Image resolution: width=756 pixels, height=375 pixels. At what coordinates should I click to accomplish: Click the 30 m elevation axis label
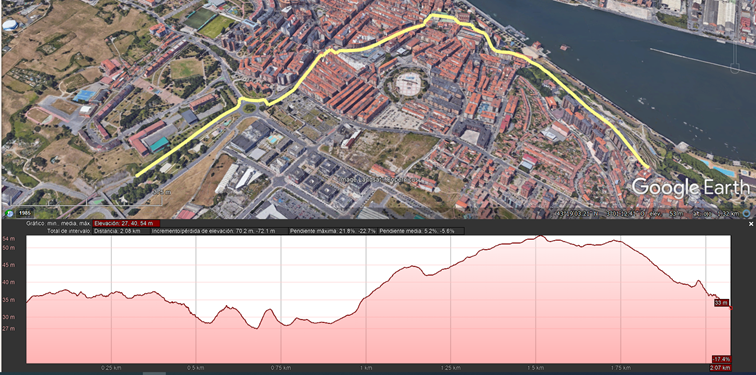pyautogui.click(x=8, y=317)
